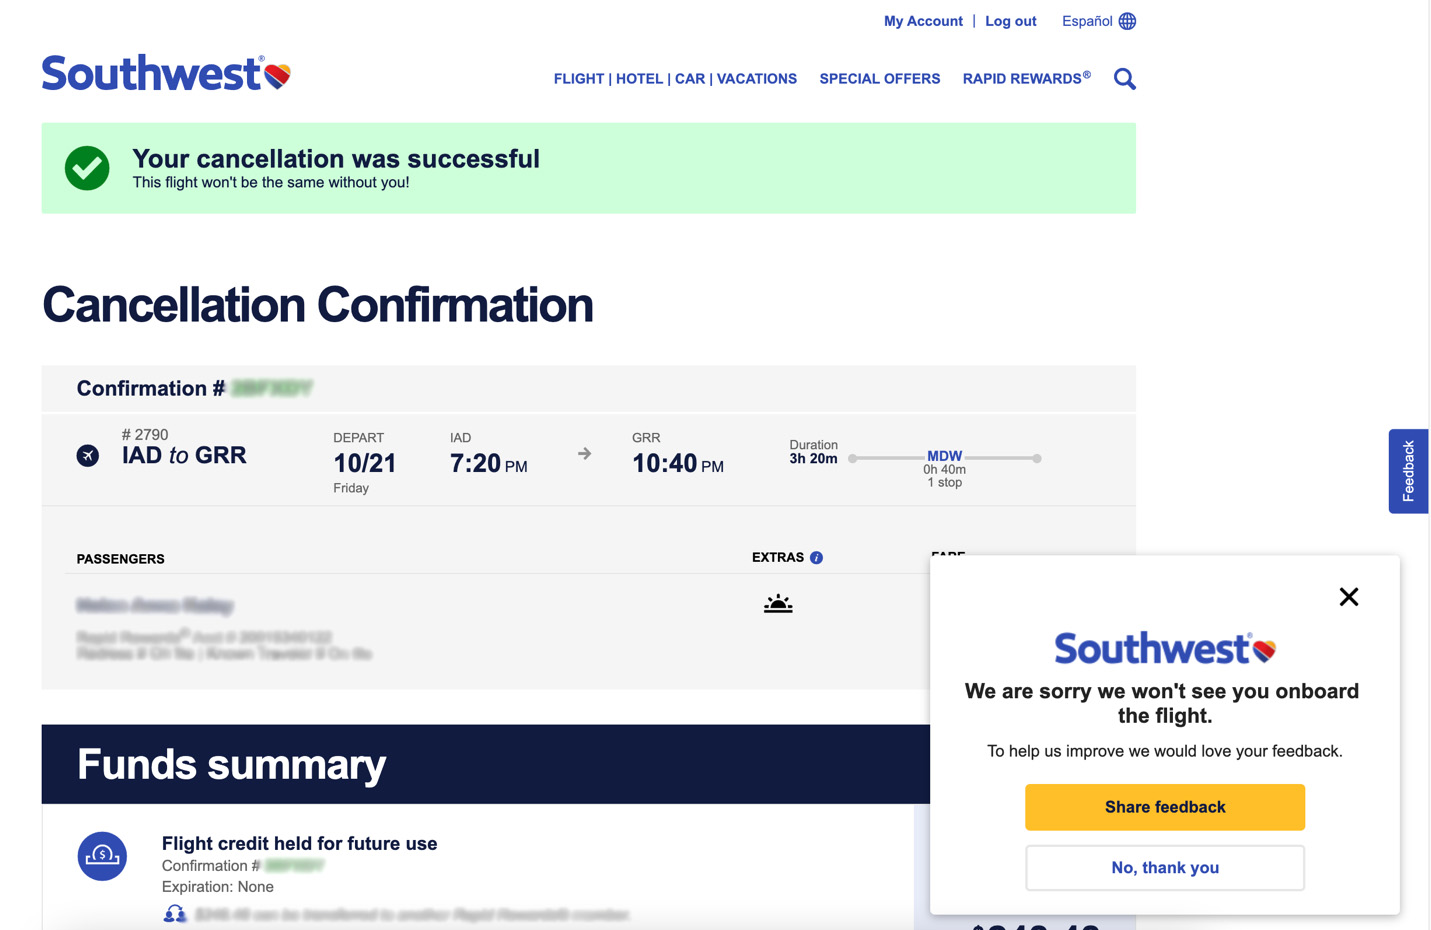Click the green success checkmark icon

point(87,168)
